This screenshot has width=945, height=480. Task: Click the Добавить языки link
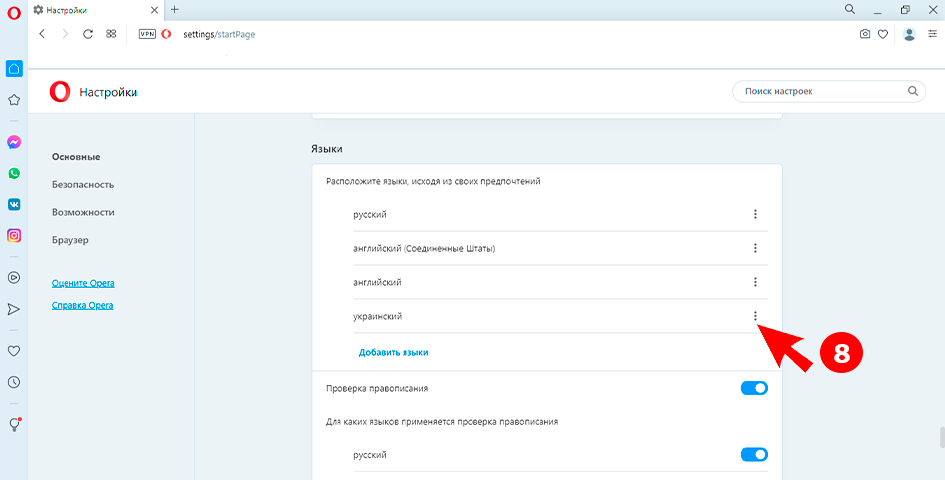click(x=393, y=353)
